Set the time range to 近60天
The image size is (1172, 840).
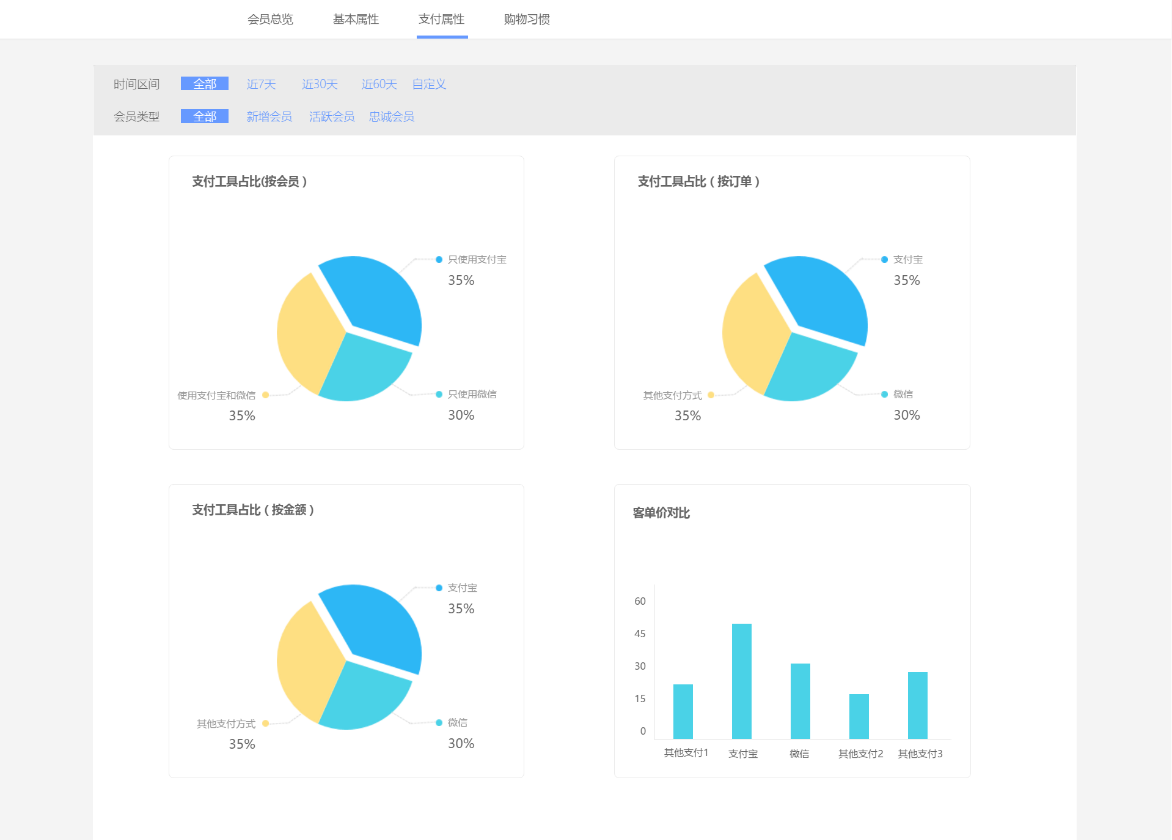379,84
